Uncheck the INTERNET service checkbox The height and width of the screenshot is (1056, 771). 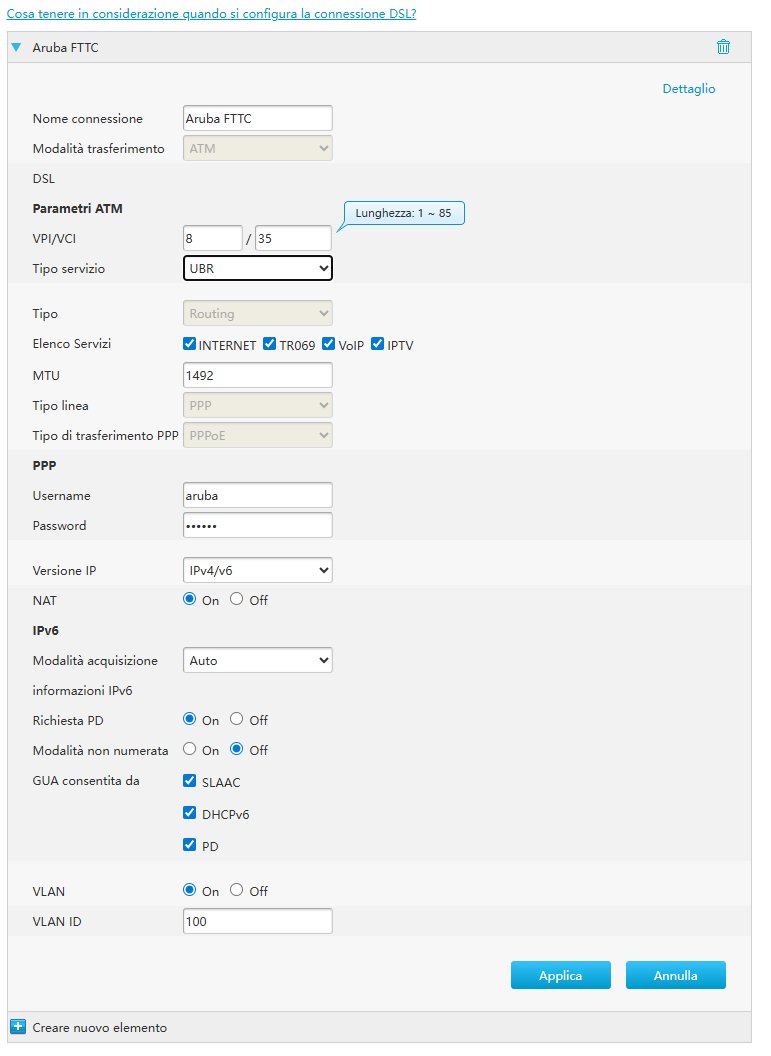tap(190, 344)
